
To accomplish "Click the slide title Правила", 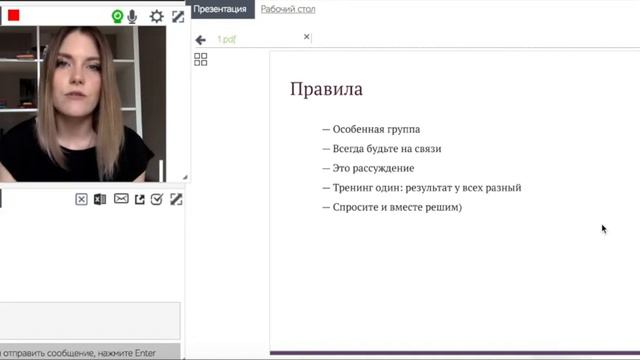I will pyautogui.click(x=326, y=89).
